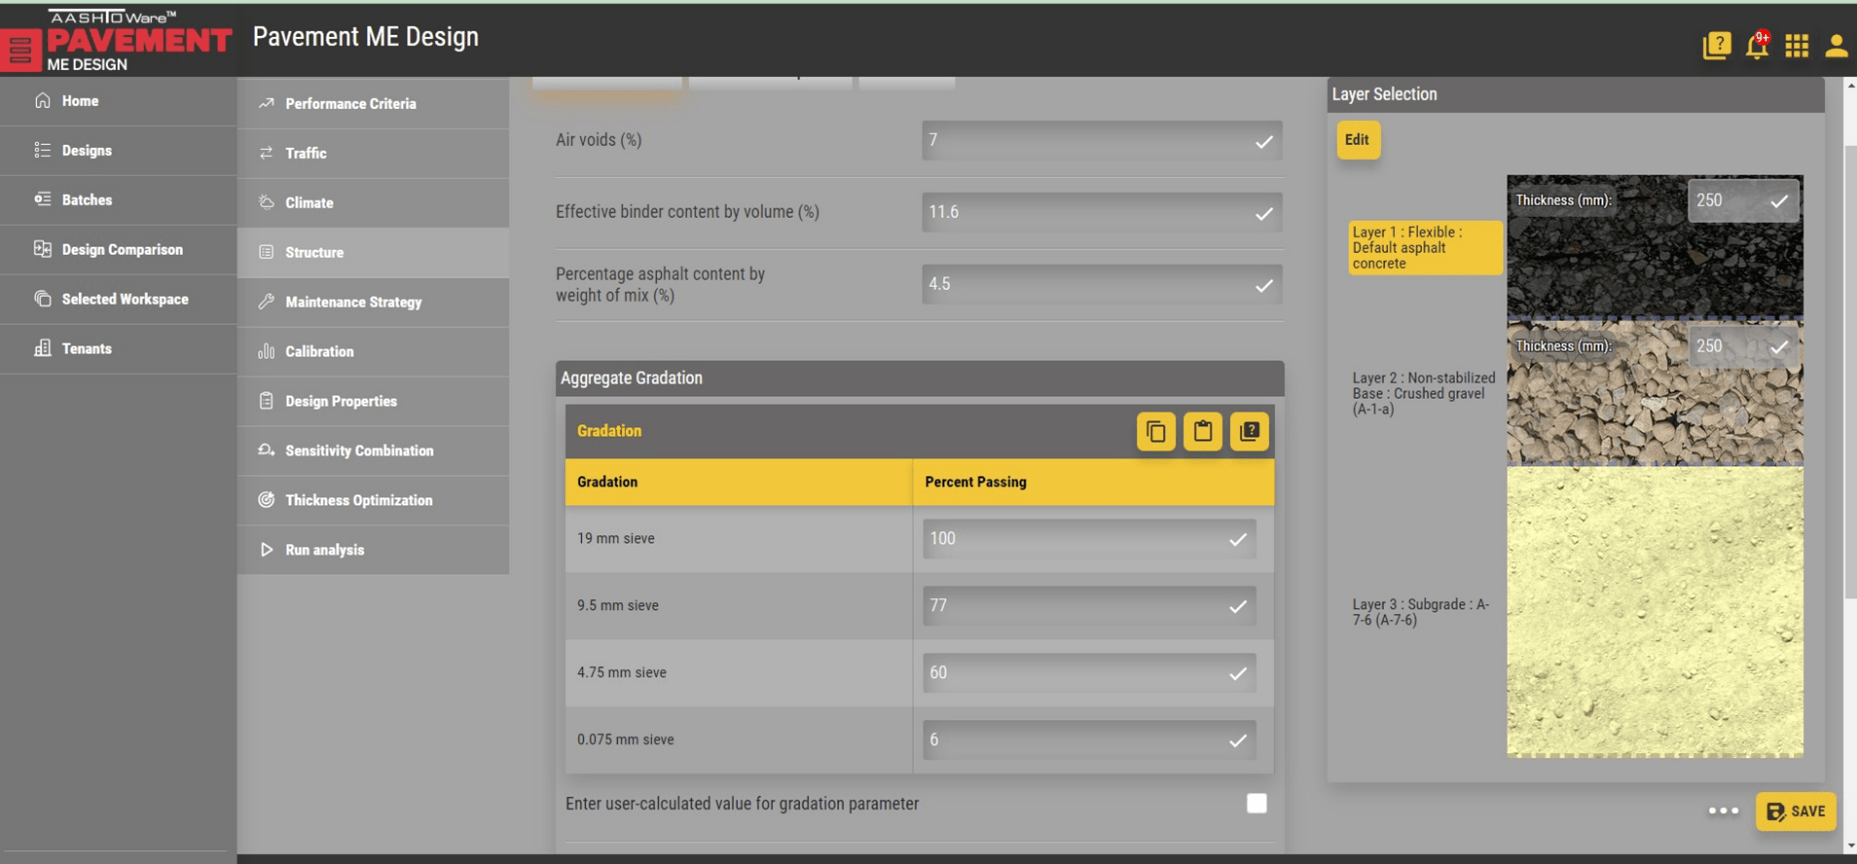Confirm 19 mm sieve value checkmark
This screenshot has width=1857, height=864.
click(1238, 539)
